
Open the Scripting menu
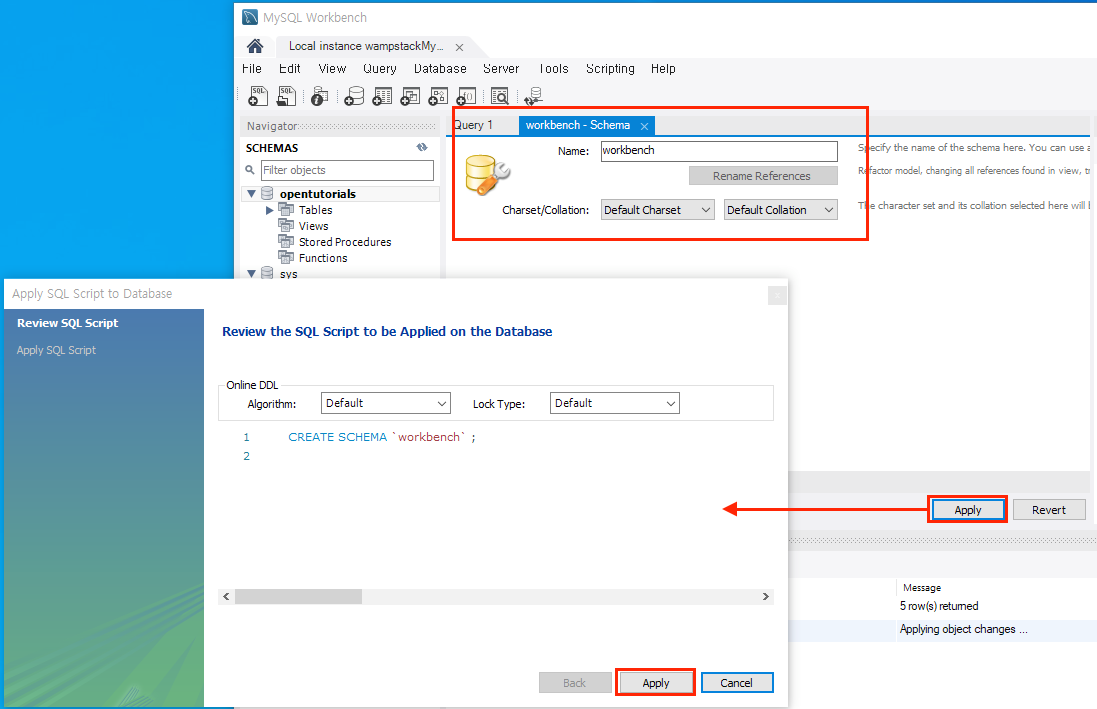tap(610, 69)
